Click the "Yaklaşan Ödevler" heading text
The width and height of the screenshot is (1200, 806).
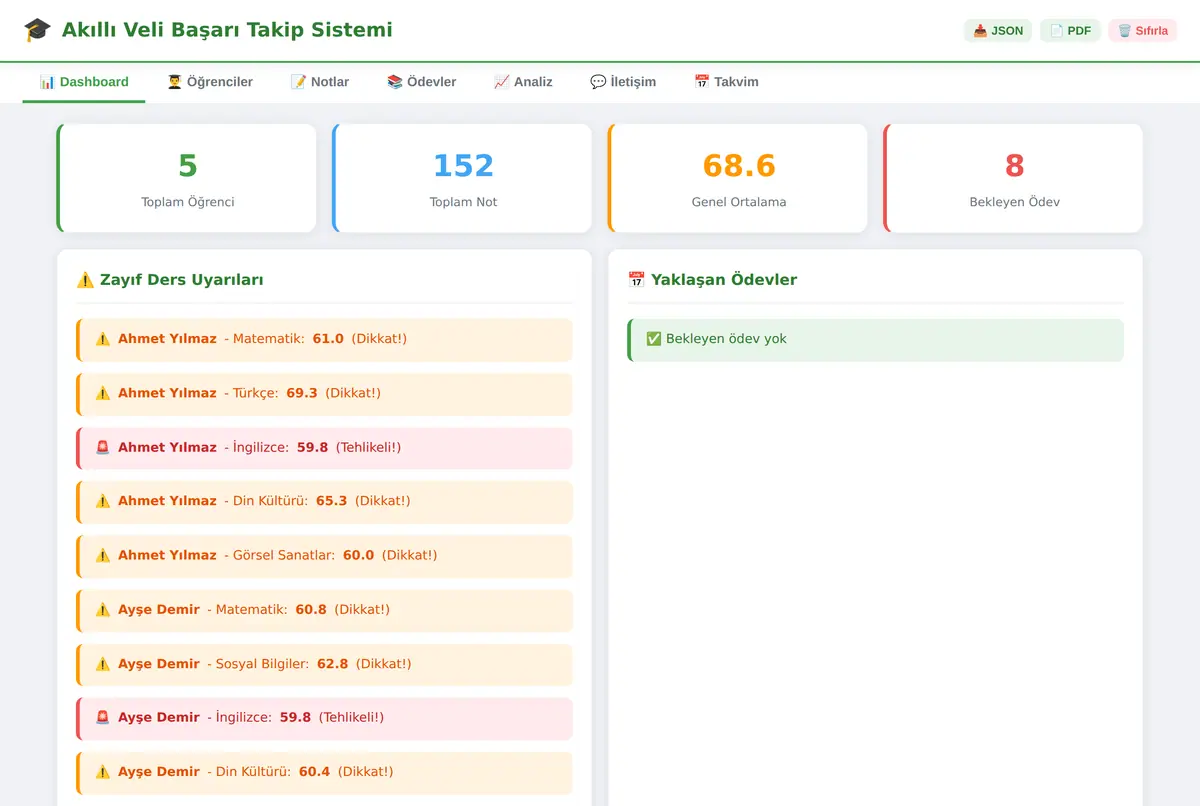pos(724,280)
